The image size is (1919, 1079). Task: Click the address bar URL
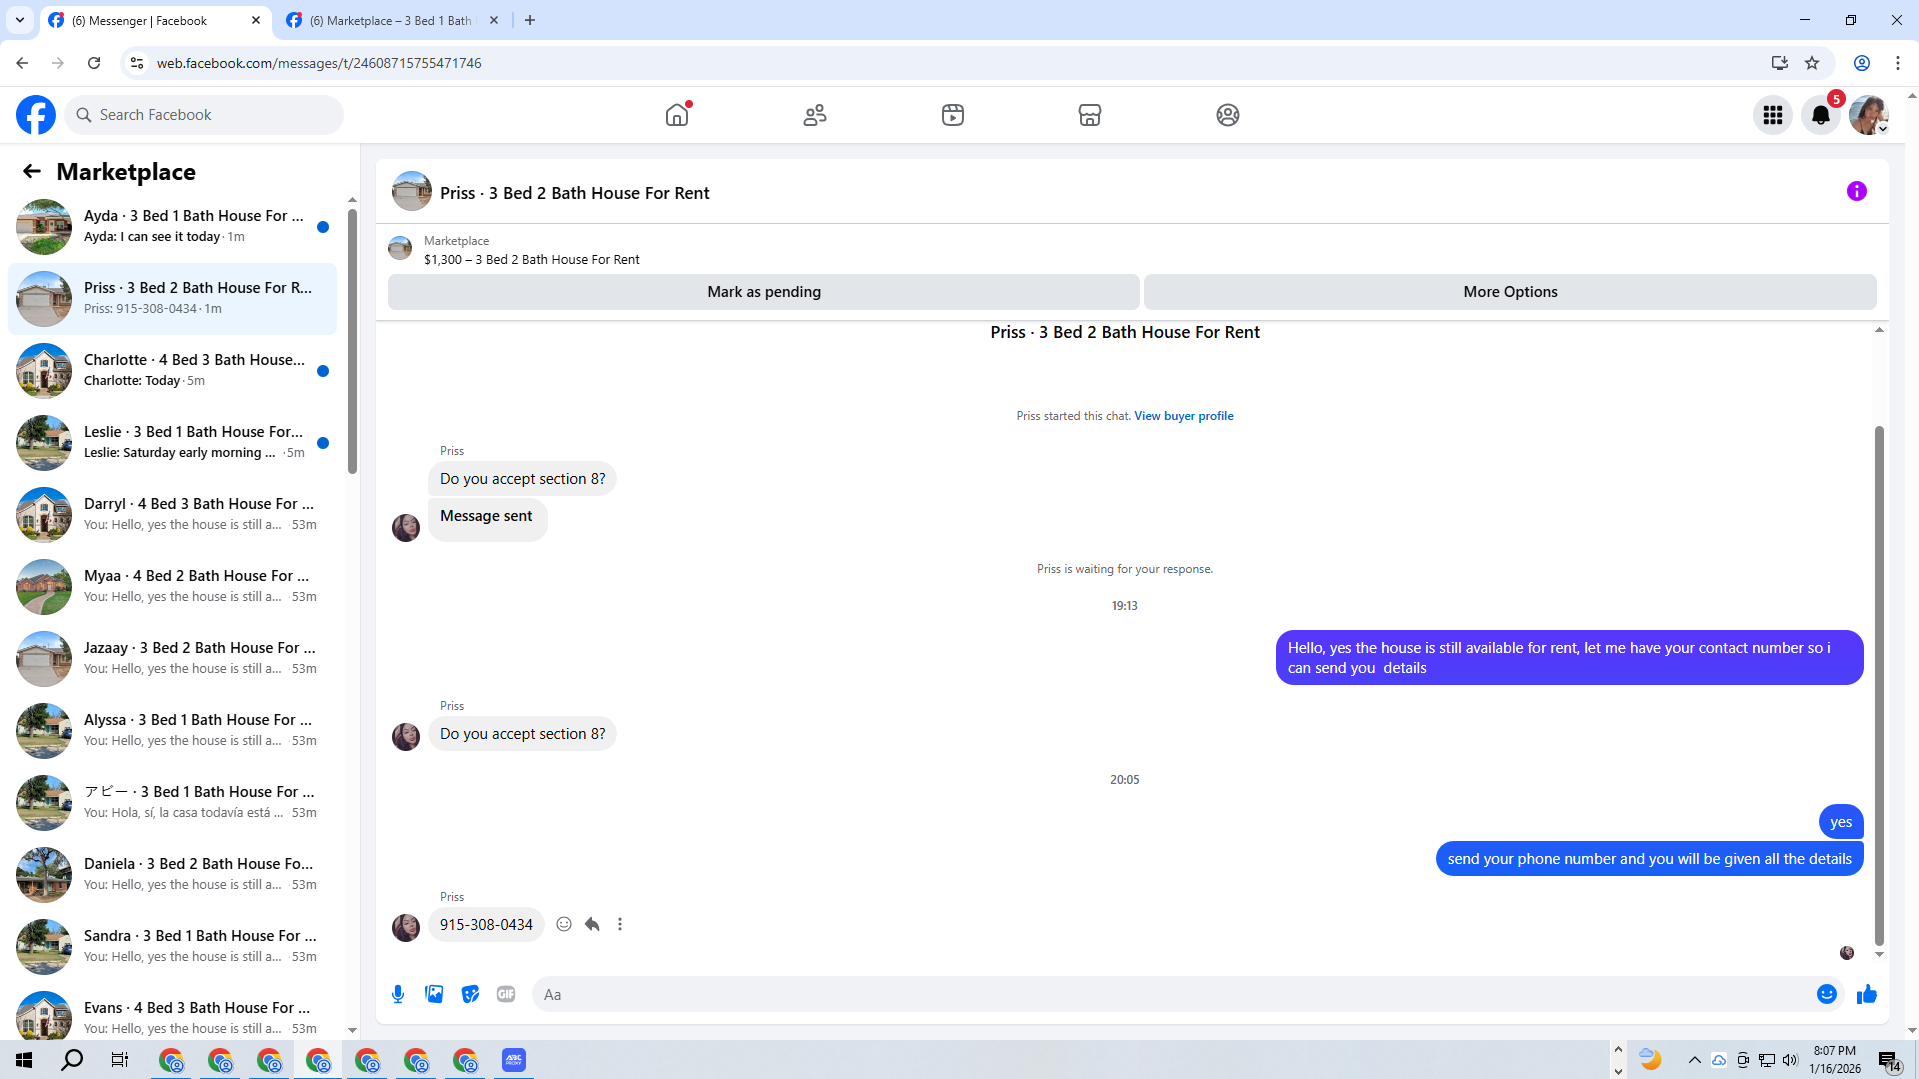319,63
